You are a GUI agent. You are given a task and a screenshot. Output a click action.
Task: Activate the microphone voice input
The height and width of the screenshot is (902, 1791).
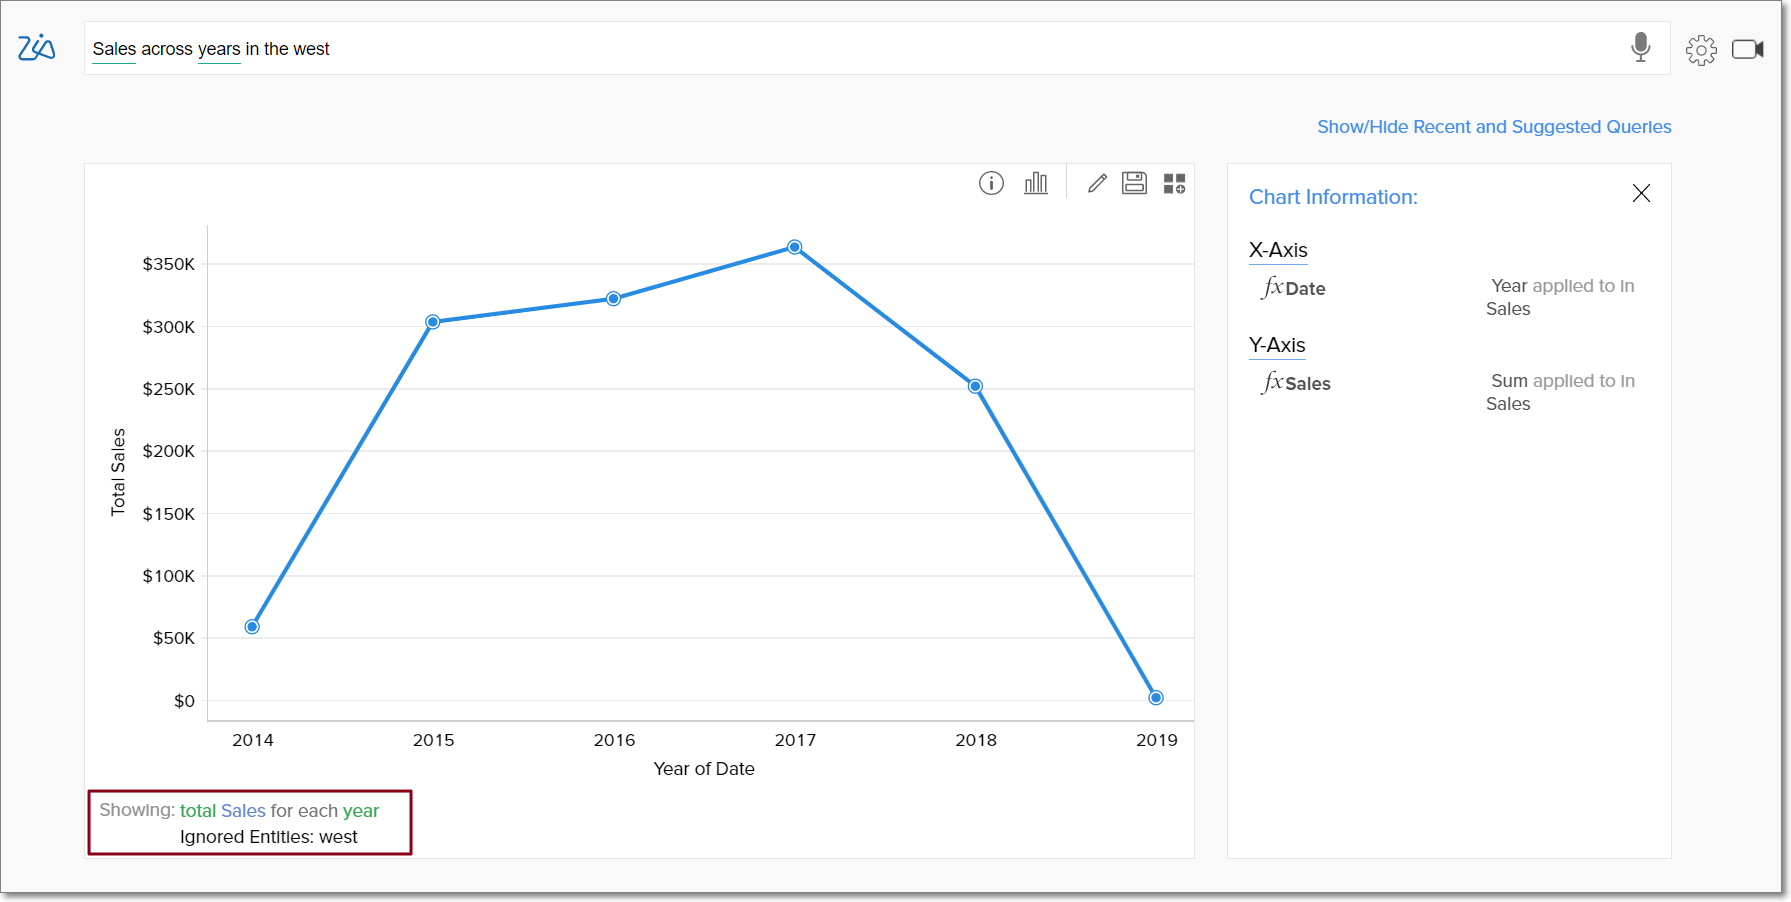coord(1640,47)
